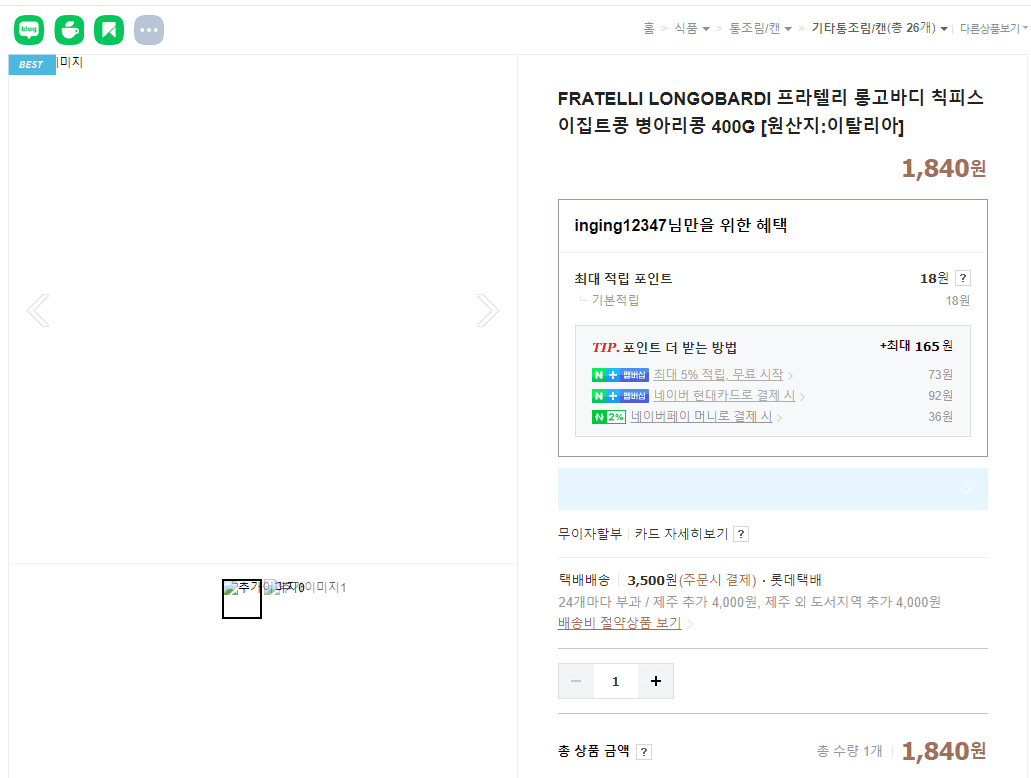Open the 다른상품보기 dropdown
This screenshot has height=778, width=1031.
991,28
